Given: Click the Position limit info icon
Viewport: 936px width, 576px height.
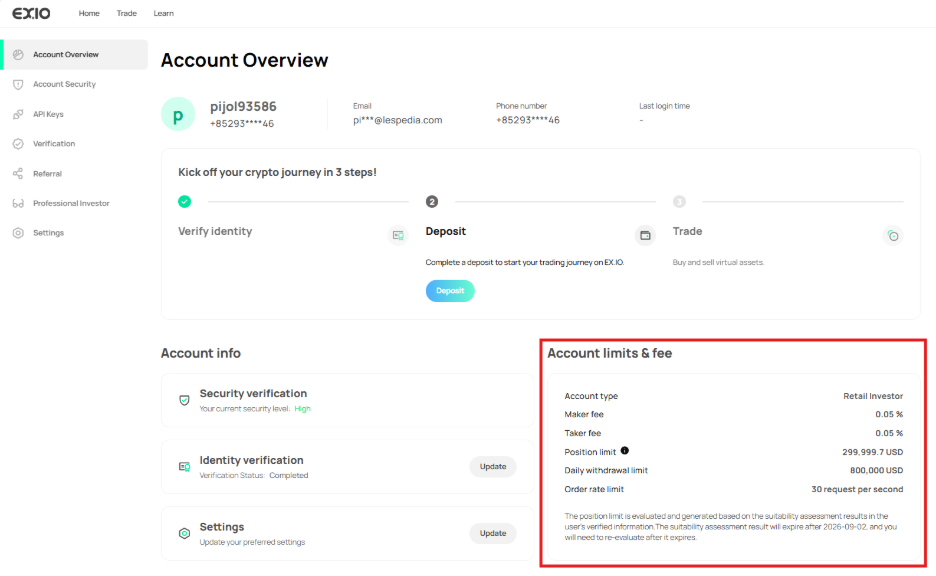Looking at the screenshot, I should pos(625,451).
